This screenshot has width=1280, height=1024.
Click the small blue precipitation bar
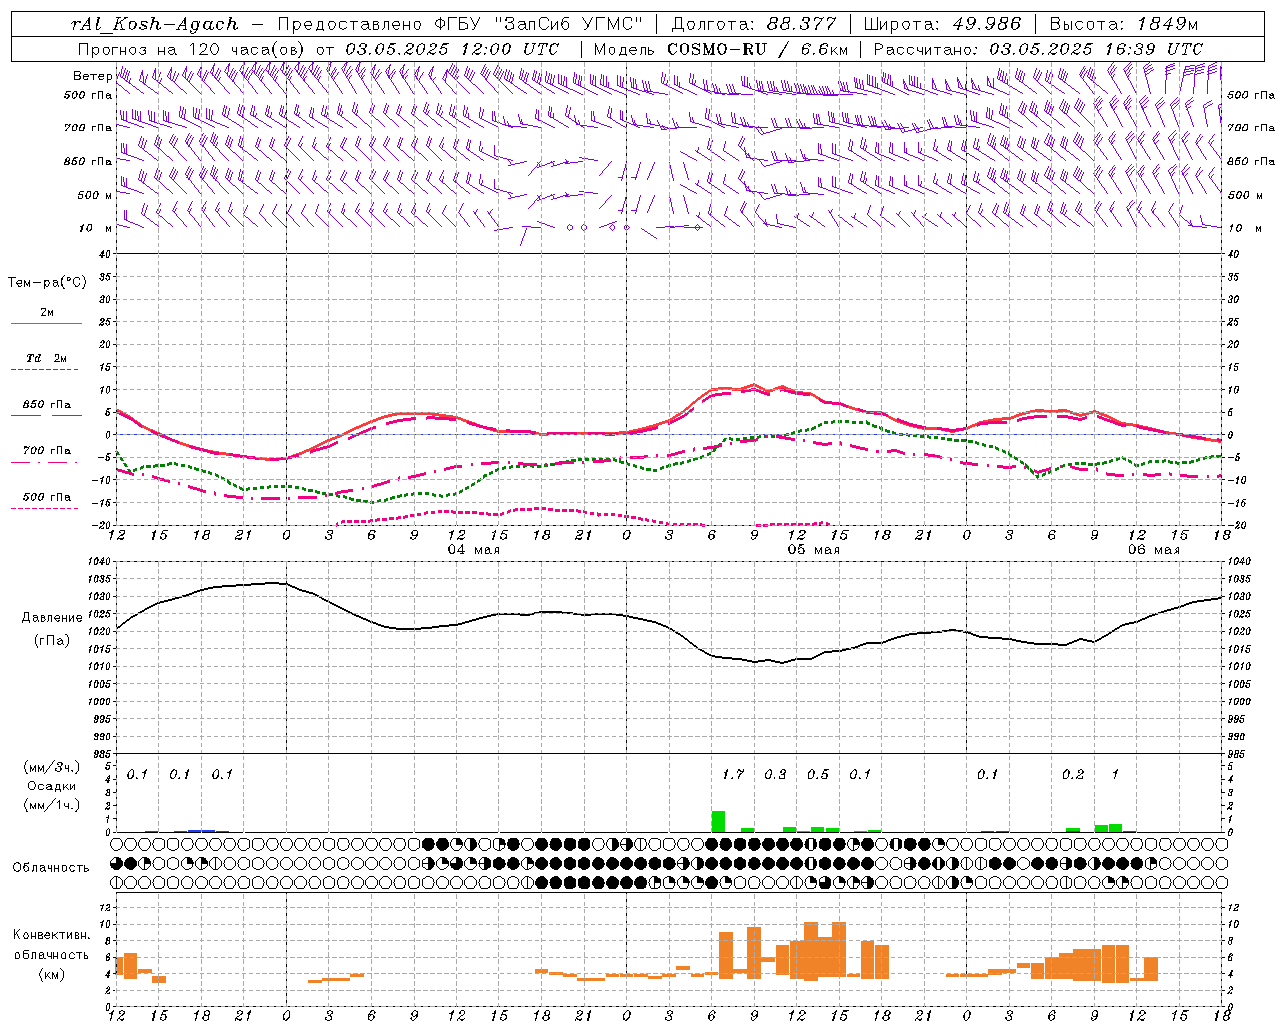pos(201,830)
